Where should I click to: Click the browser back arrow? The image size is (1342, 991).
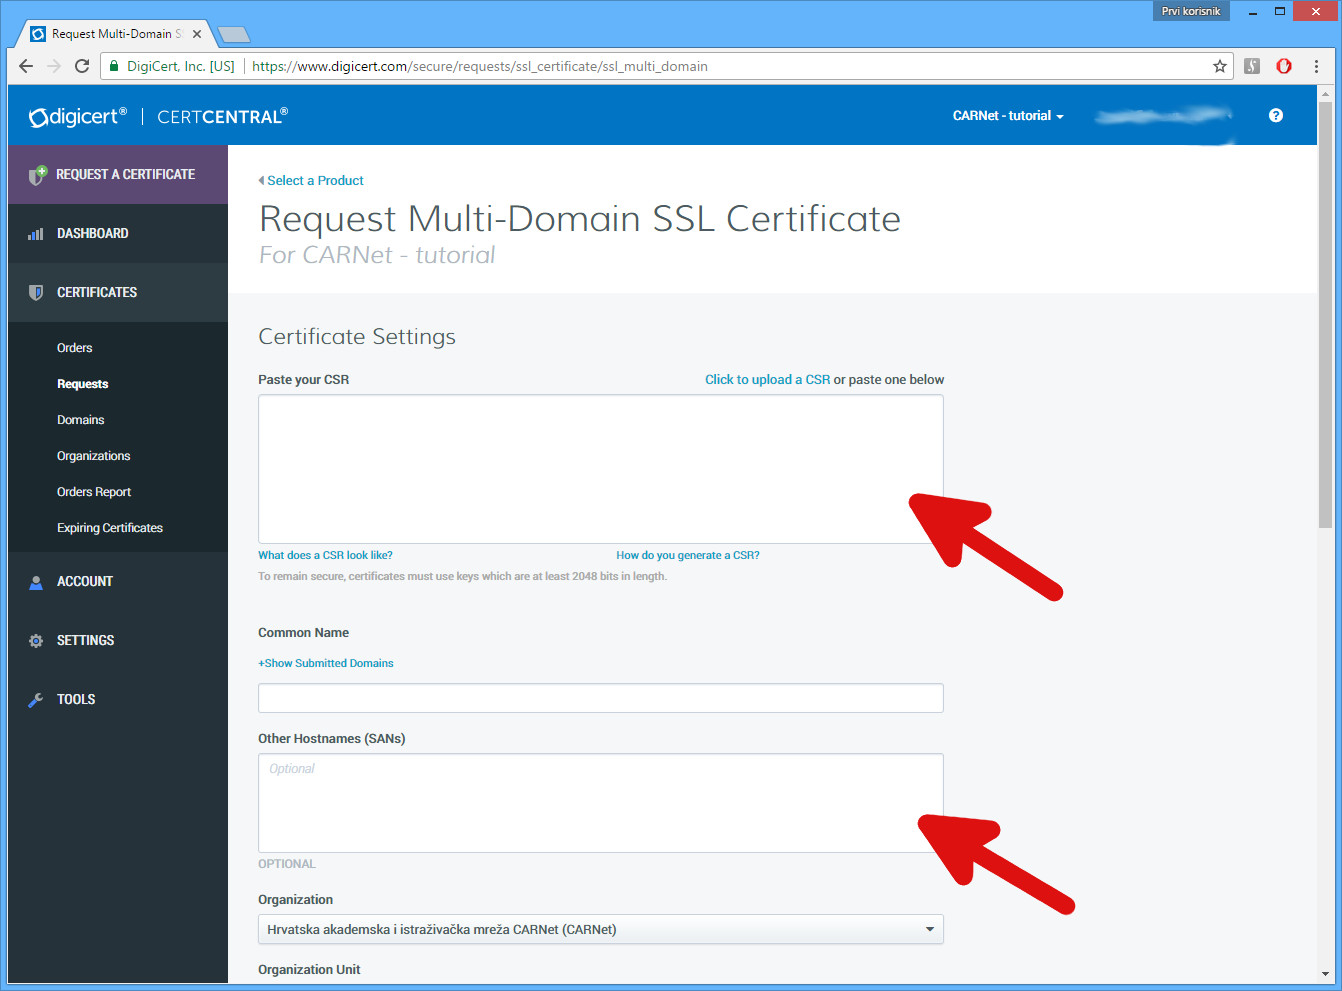pyautogui.click(x=26, y=66)
